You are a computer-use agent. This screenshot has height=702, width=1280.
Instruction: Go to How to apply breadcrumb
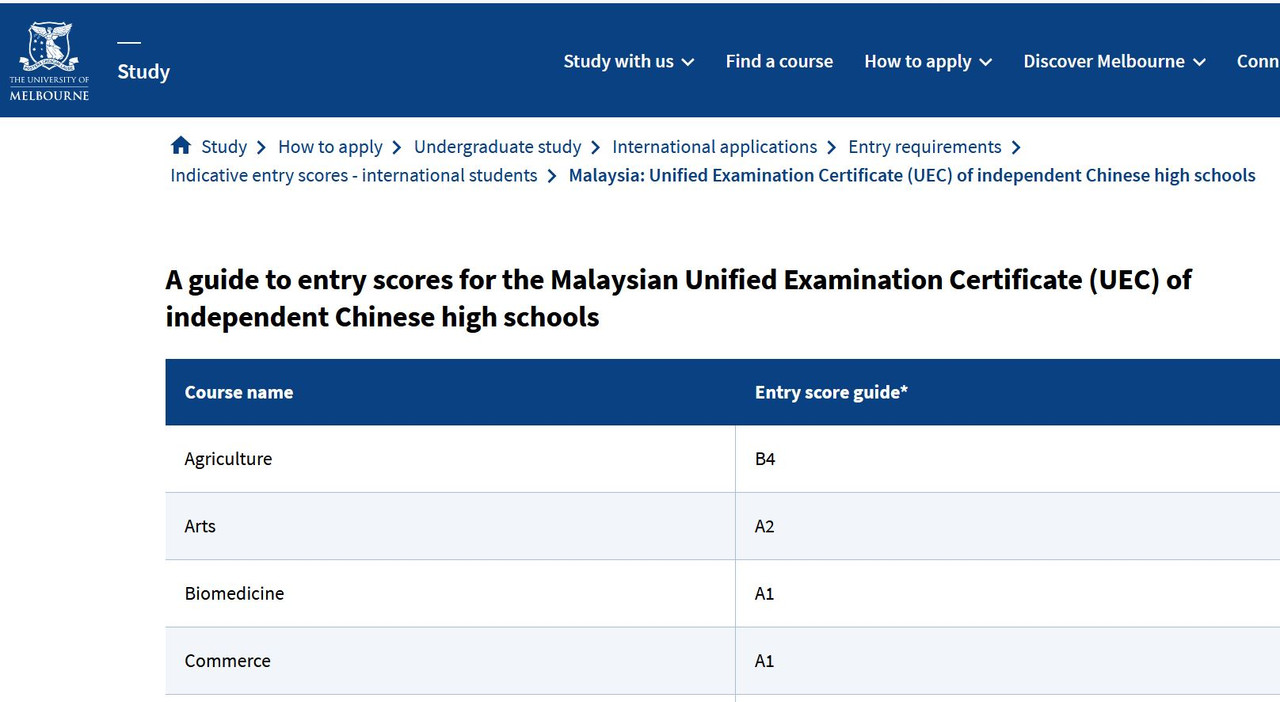click(330, 147)
